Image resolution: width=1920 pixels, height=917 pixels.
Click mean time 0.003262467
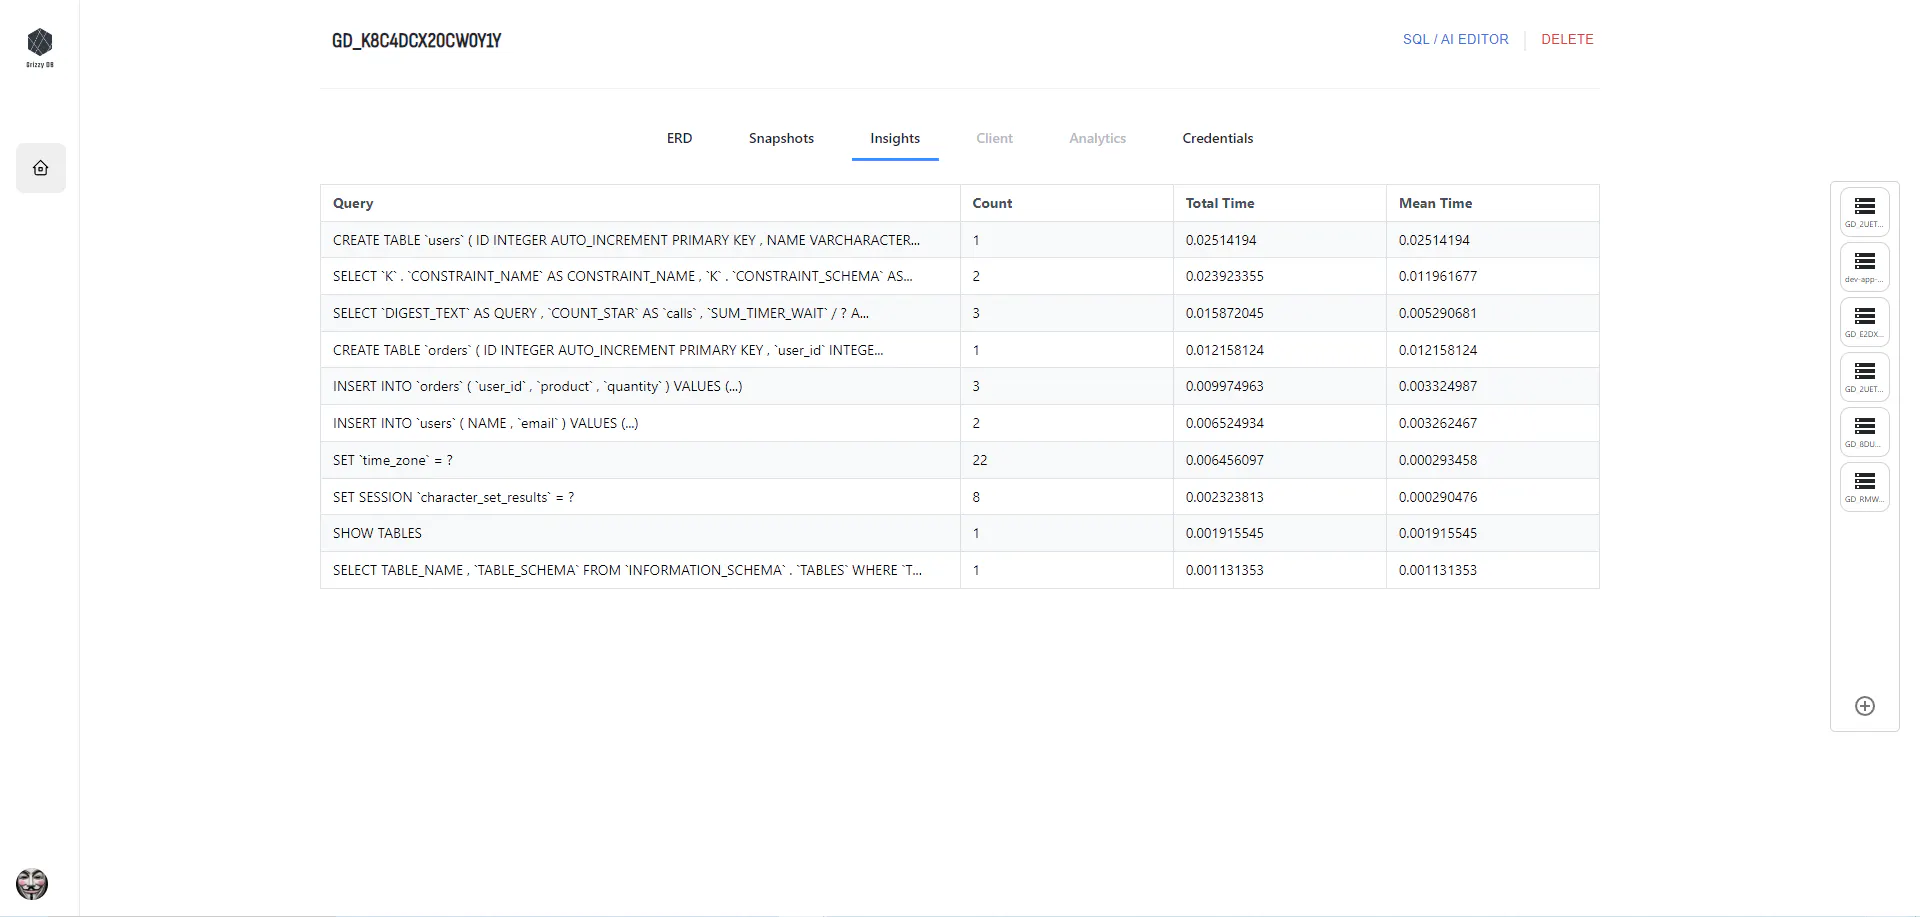coord(1438,423)
